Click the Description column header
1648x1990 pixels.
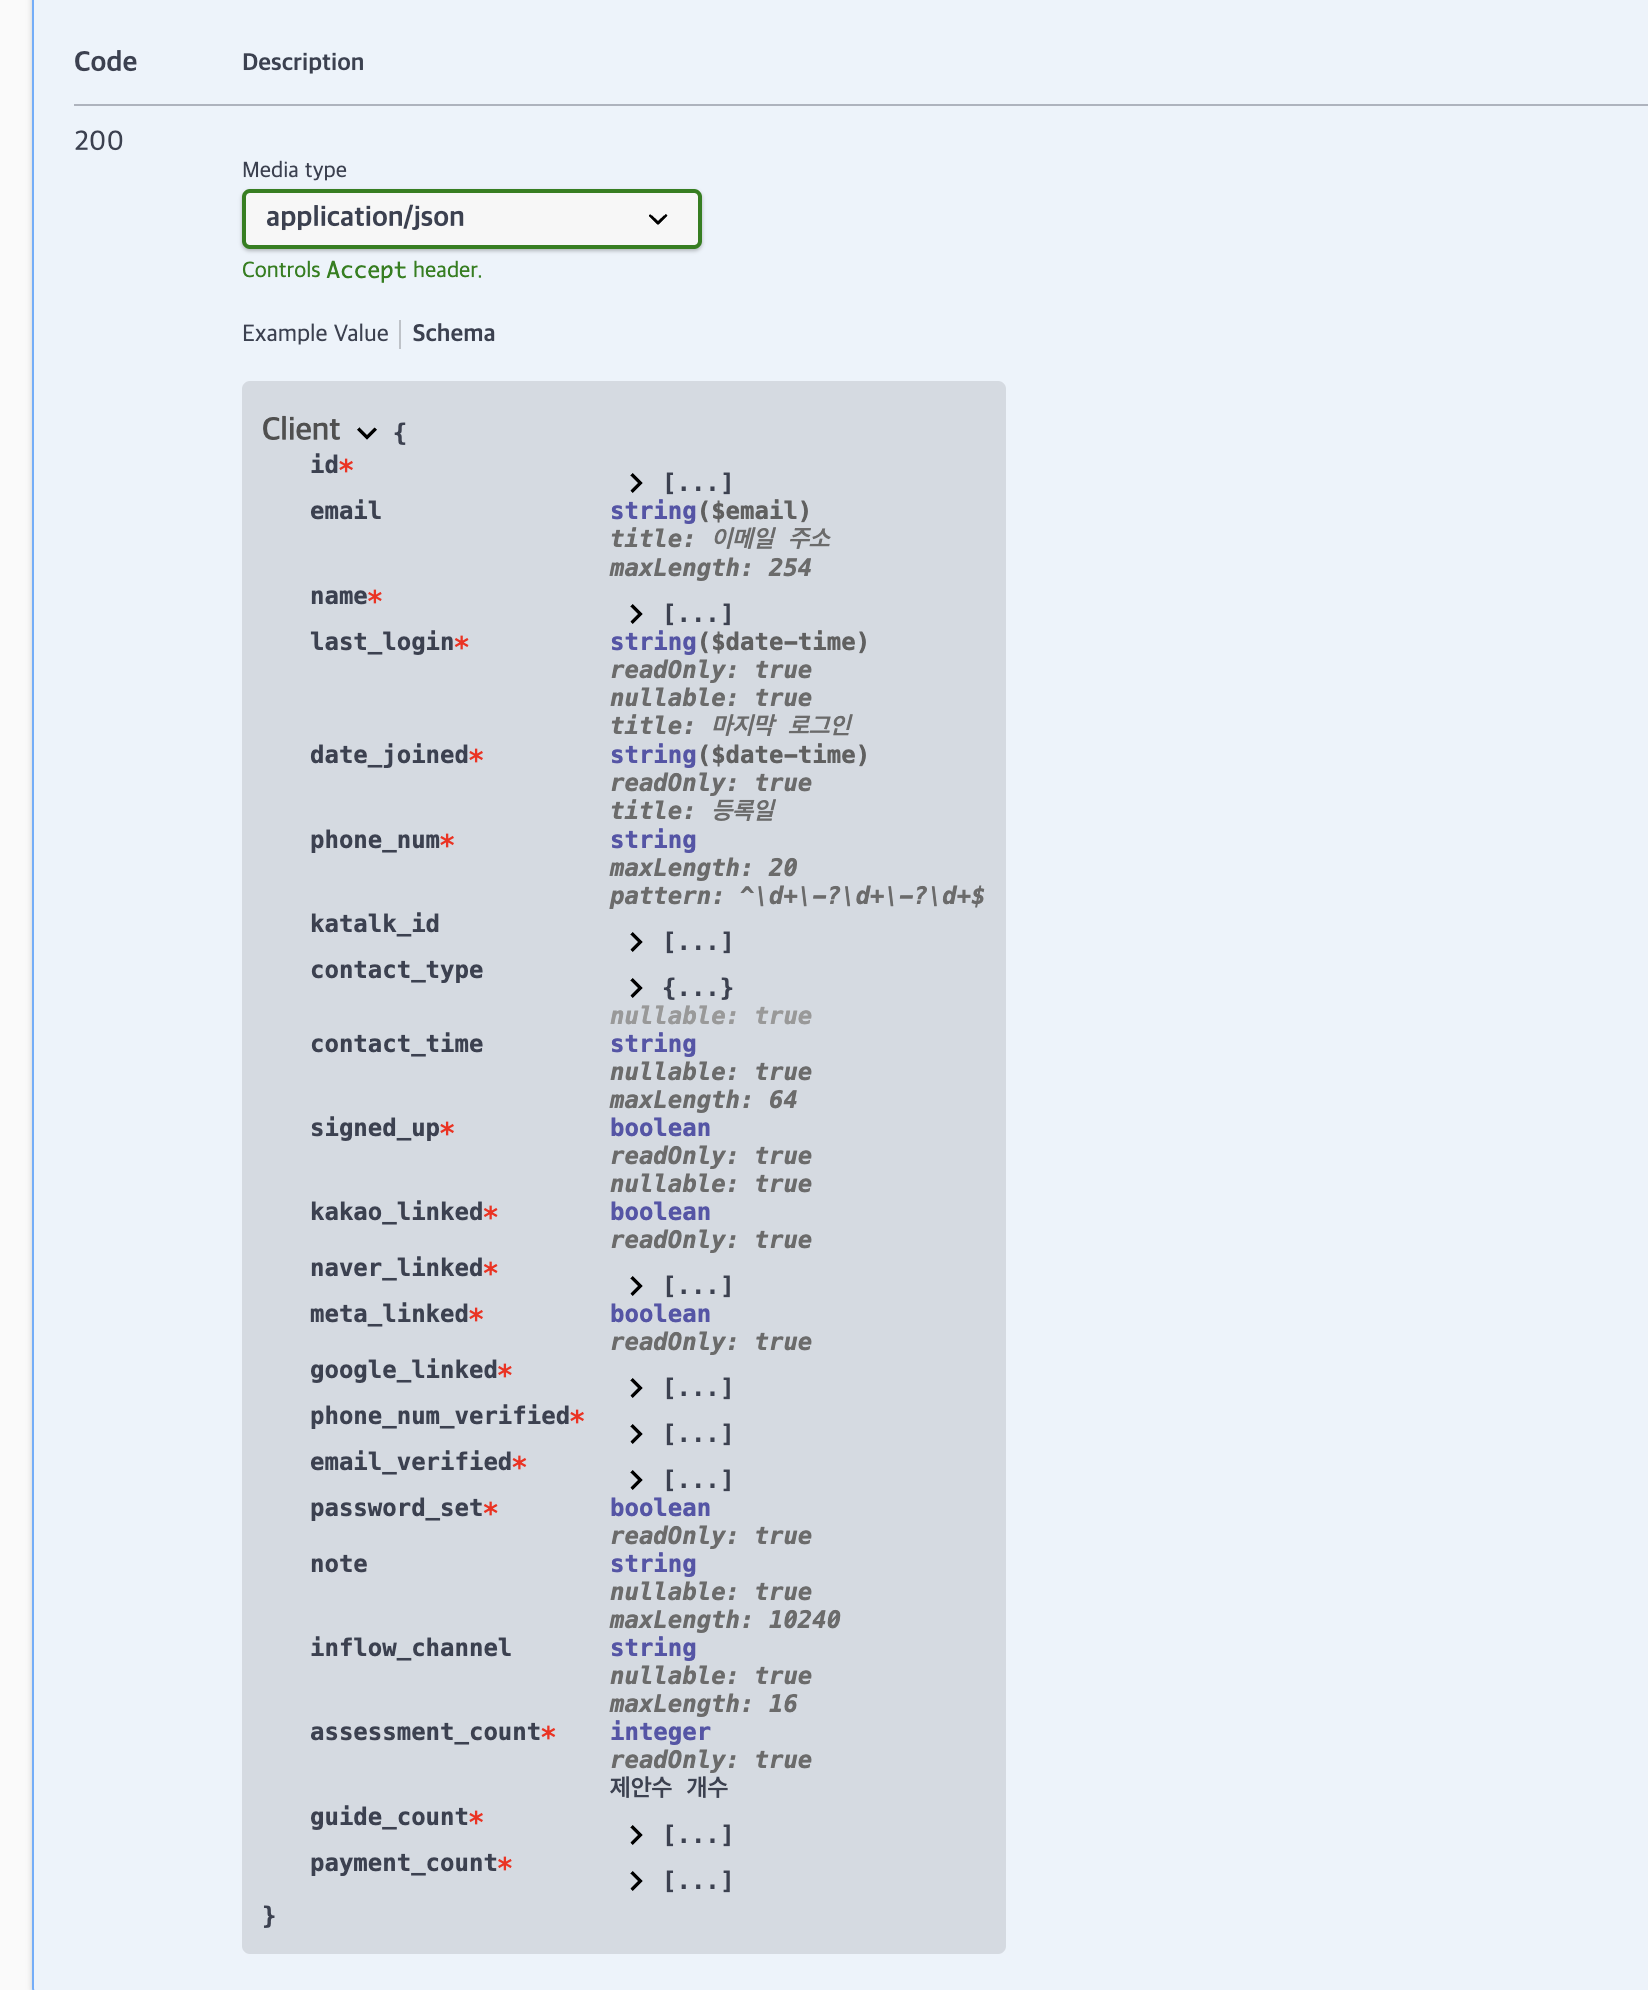303,61
